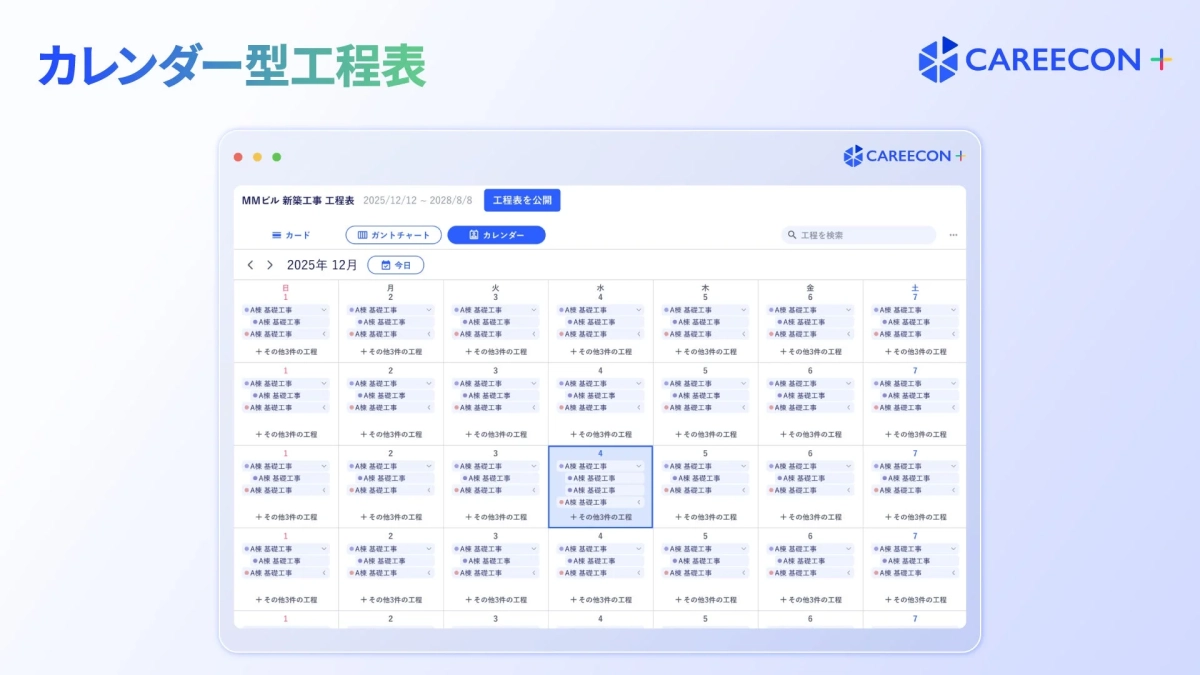The width and height of the screenshot is (1200, 675).
Task: Select the カード view icon
Action: point(276,234)
